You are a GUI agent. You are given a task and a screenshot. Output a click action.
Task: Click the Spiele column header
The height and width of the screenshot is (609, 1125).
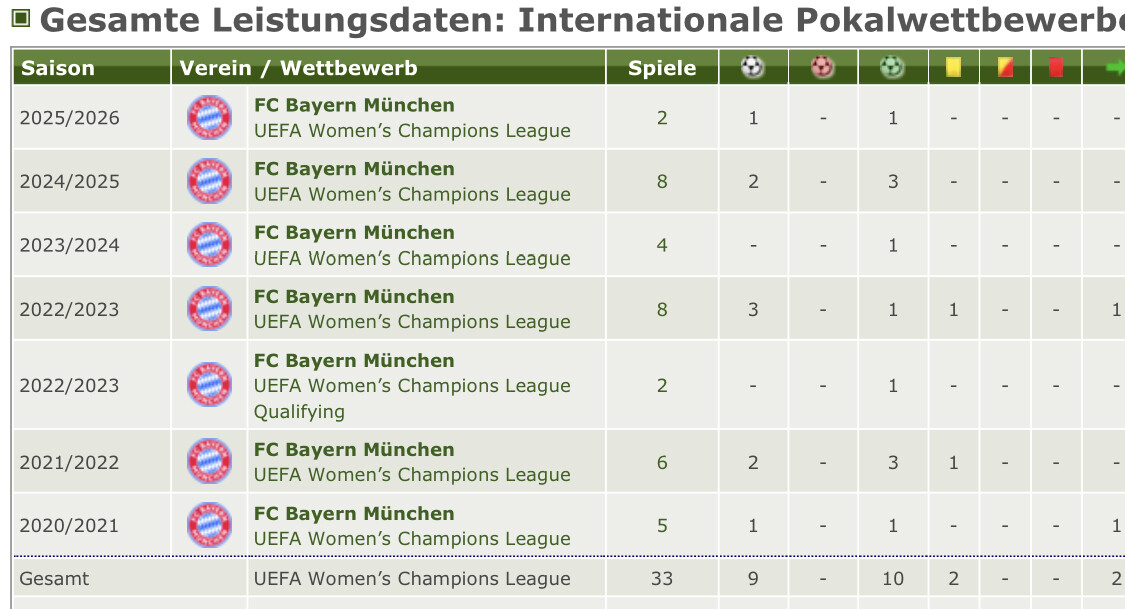click(662, 68)
